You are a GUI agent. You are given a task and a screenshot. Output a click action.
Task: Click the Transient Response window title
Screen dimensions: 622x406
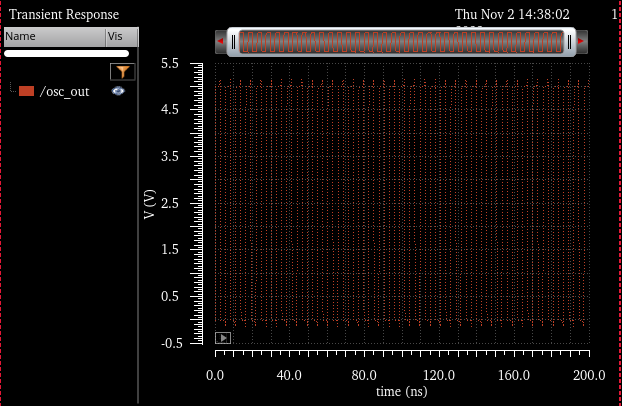(x=64, y=15)
